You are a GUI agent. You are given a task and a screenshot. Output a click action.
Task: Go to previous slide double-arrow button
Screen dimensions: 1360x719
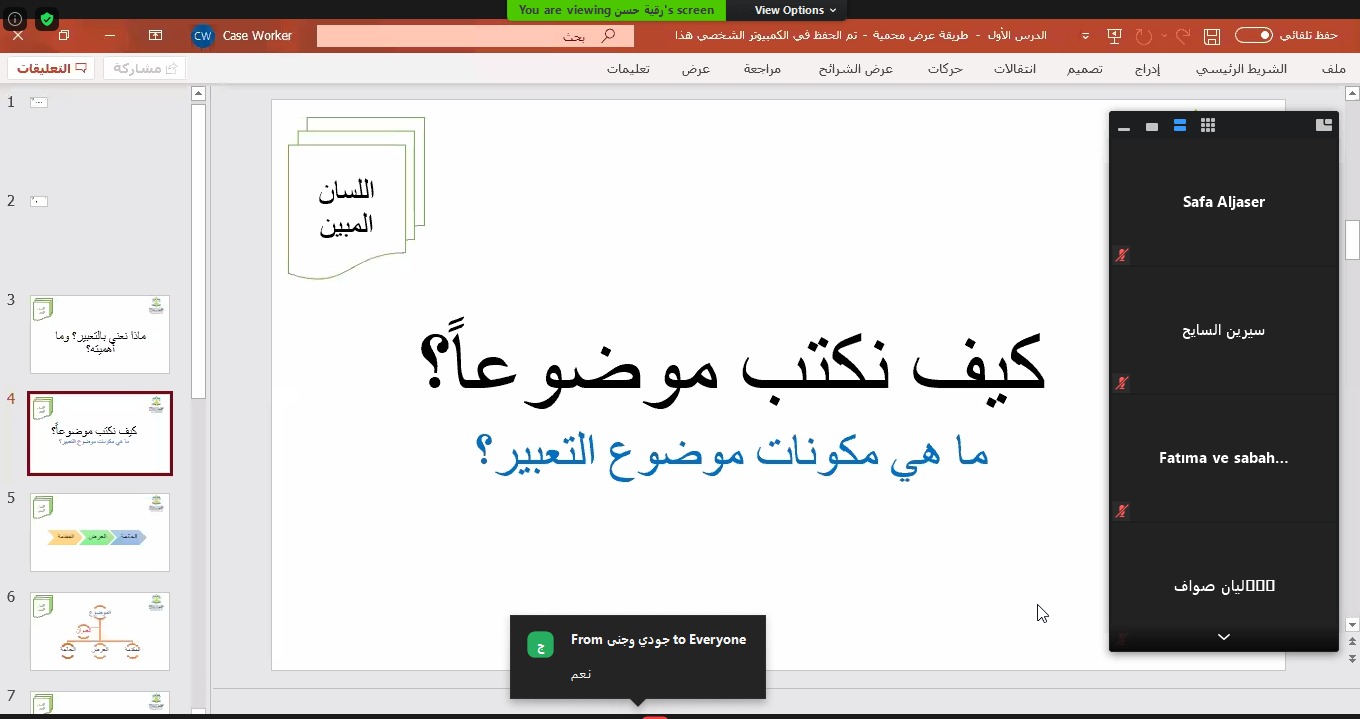point(1352,643)
